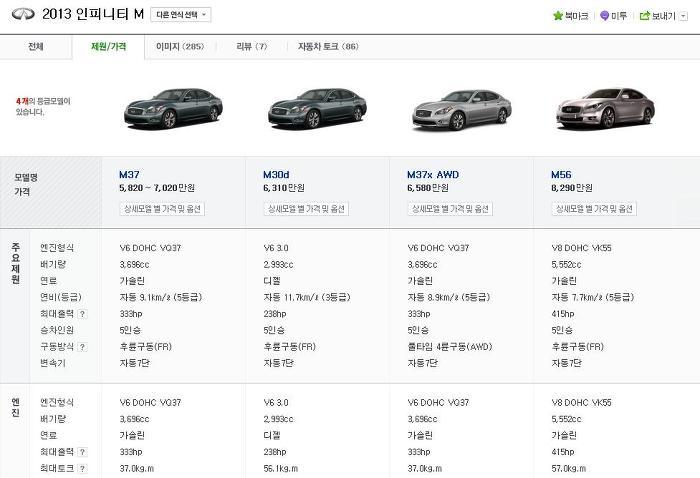Screen dimensions: 700x478
Task: Click M56 detailed price and options button
Action: point(594,209)
